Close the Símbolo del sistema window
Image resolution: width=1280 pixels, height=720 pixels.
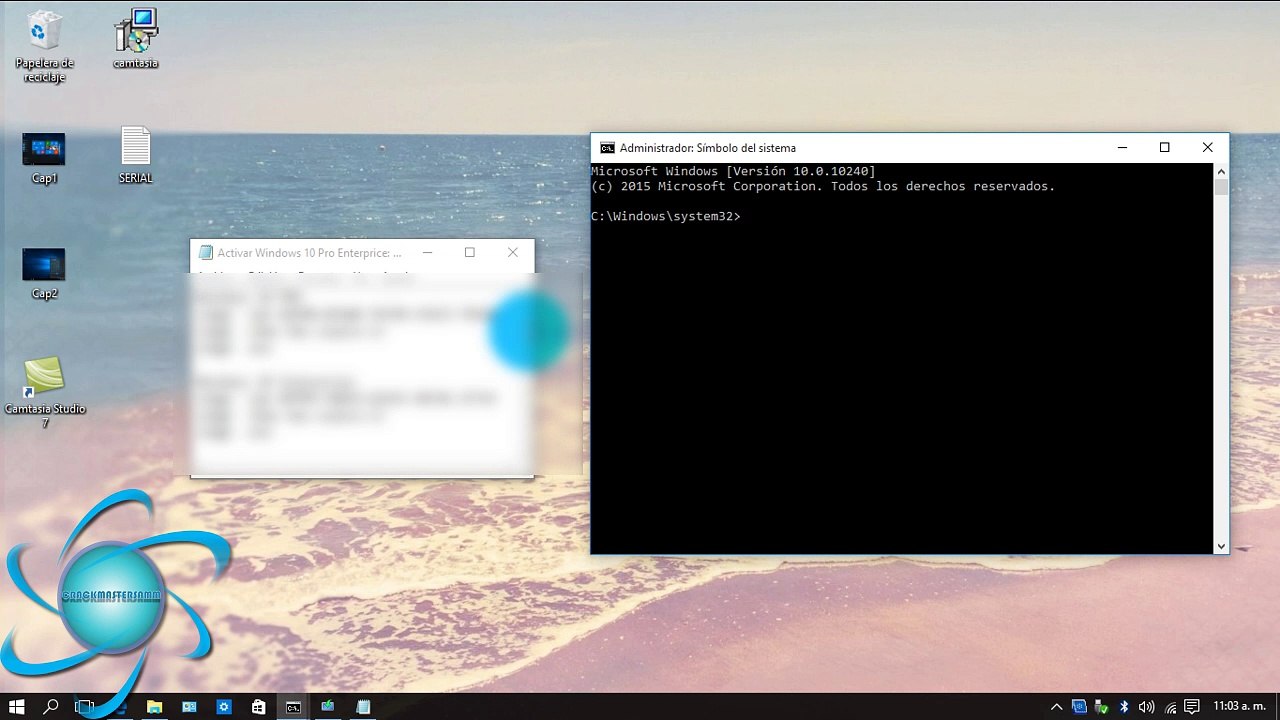click(1207, 148)
